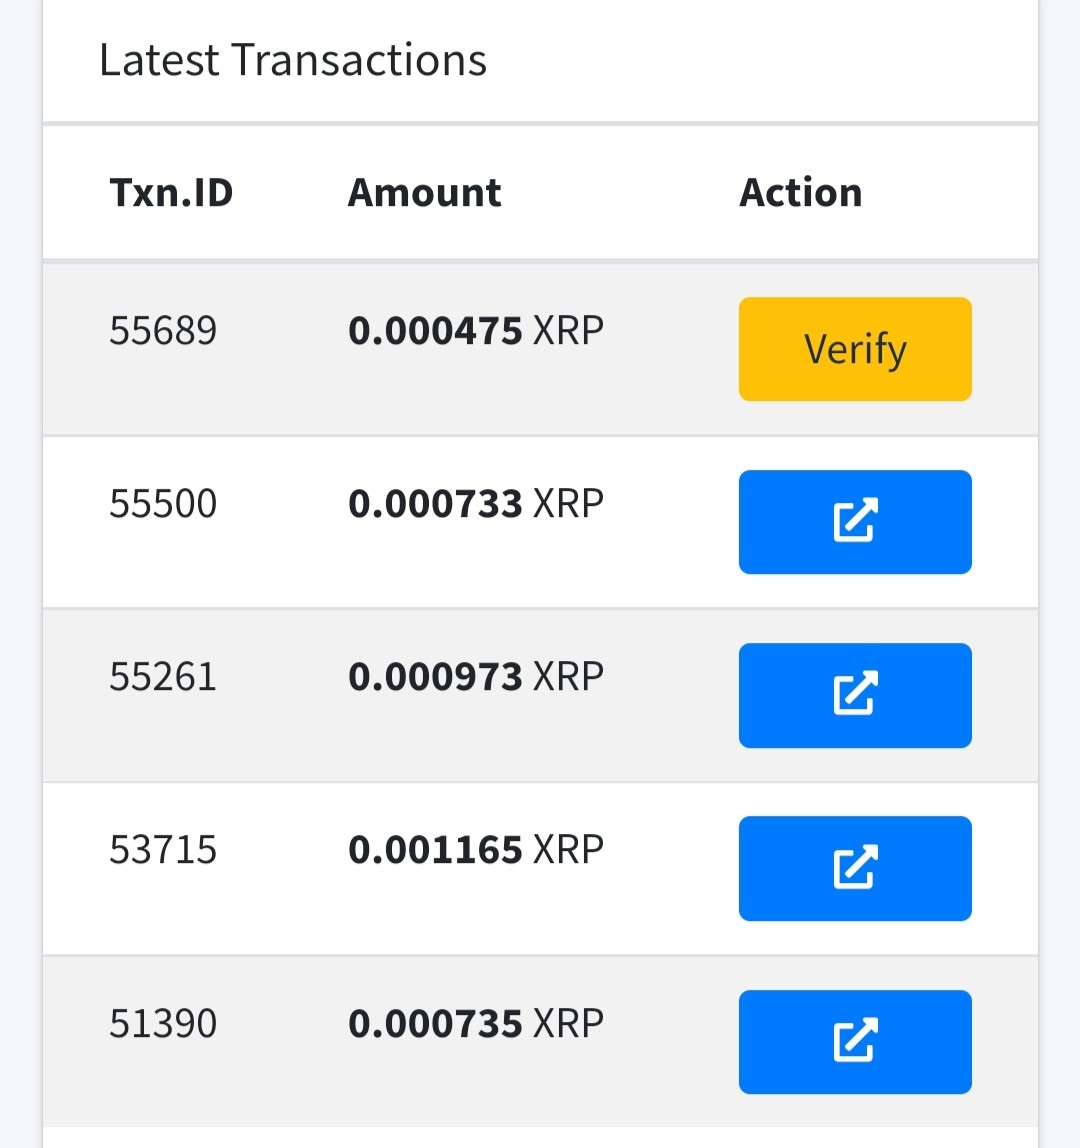This screenshot has height=1148, width=1080.
Task: Open external link for transaction 55500
Action: point(854,522)
